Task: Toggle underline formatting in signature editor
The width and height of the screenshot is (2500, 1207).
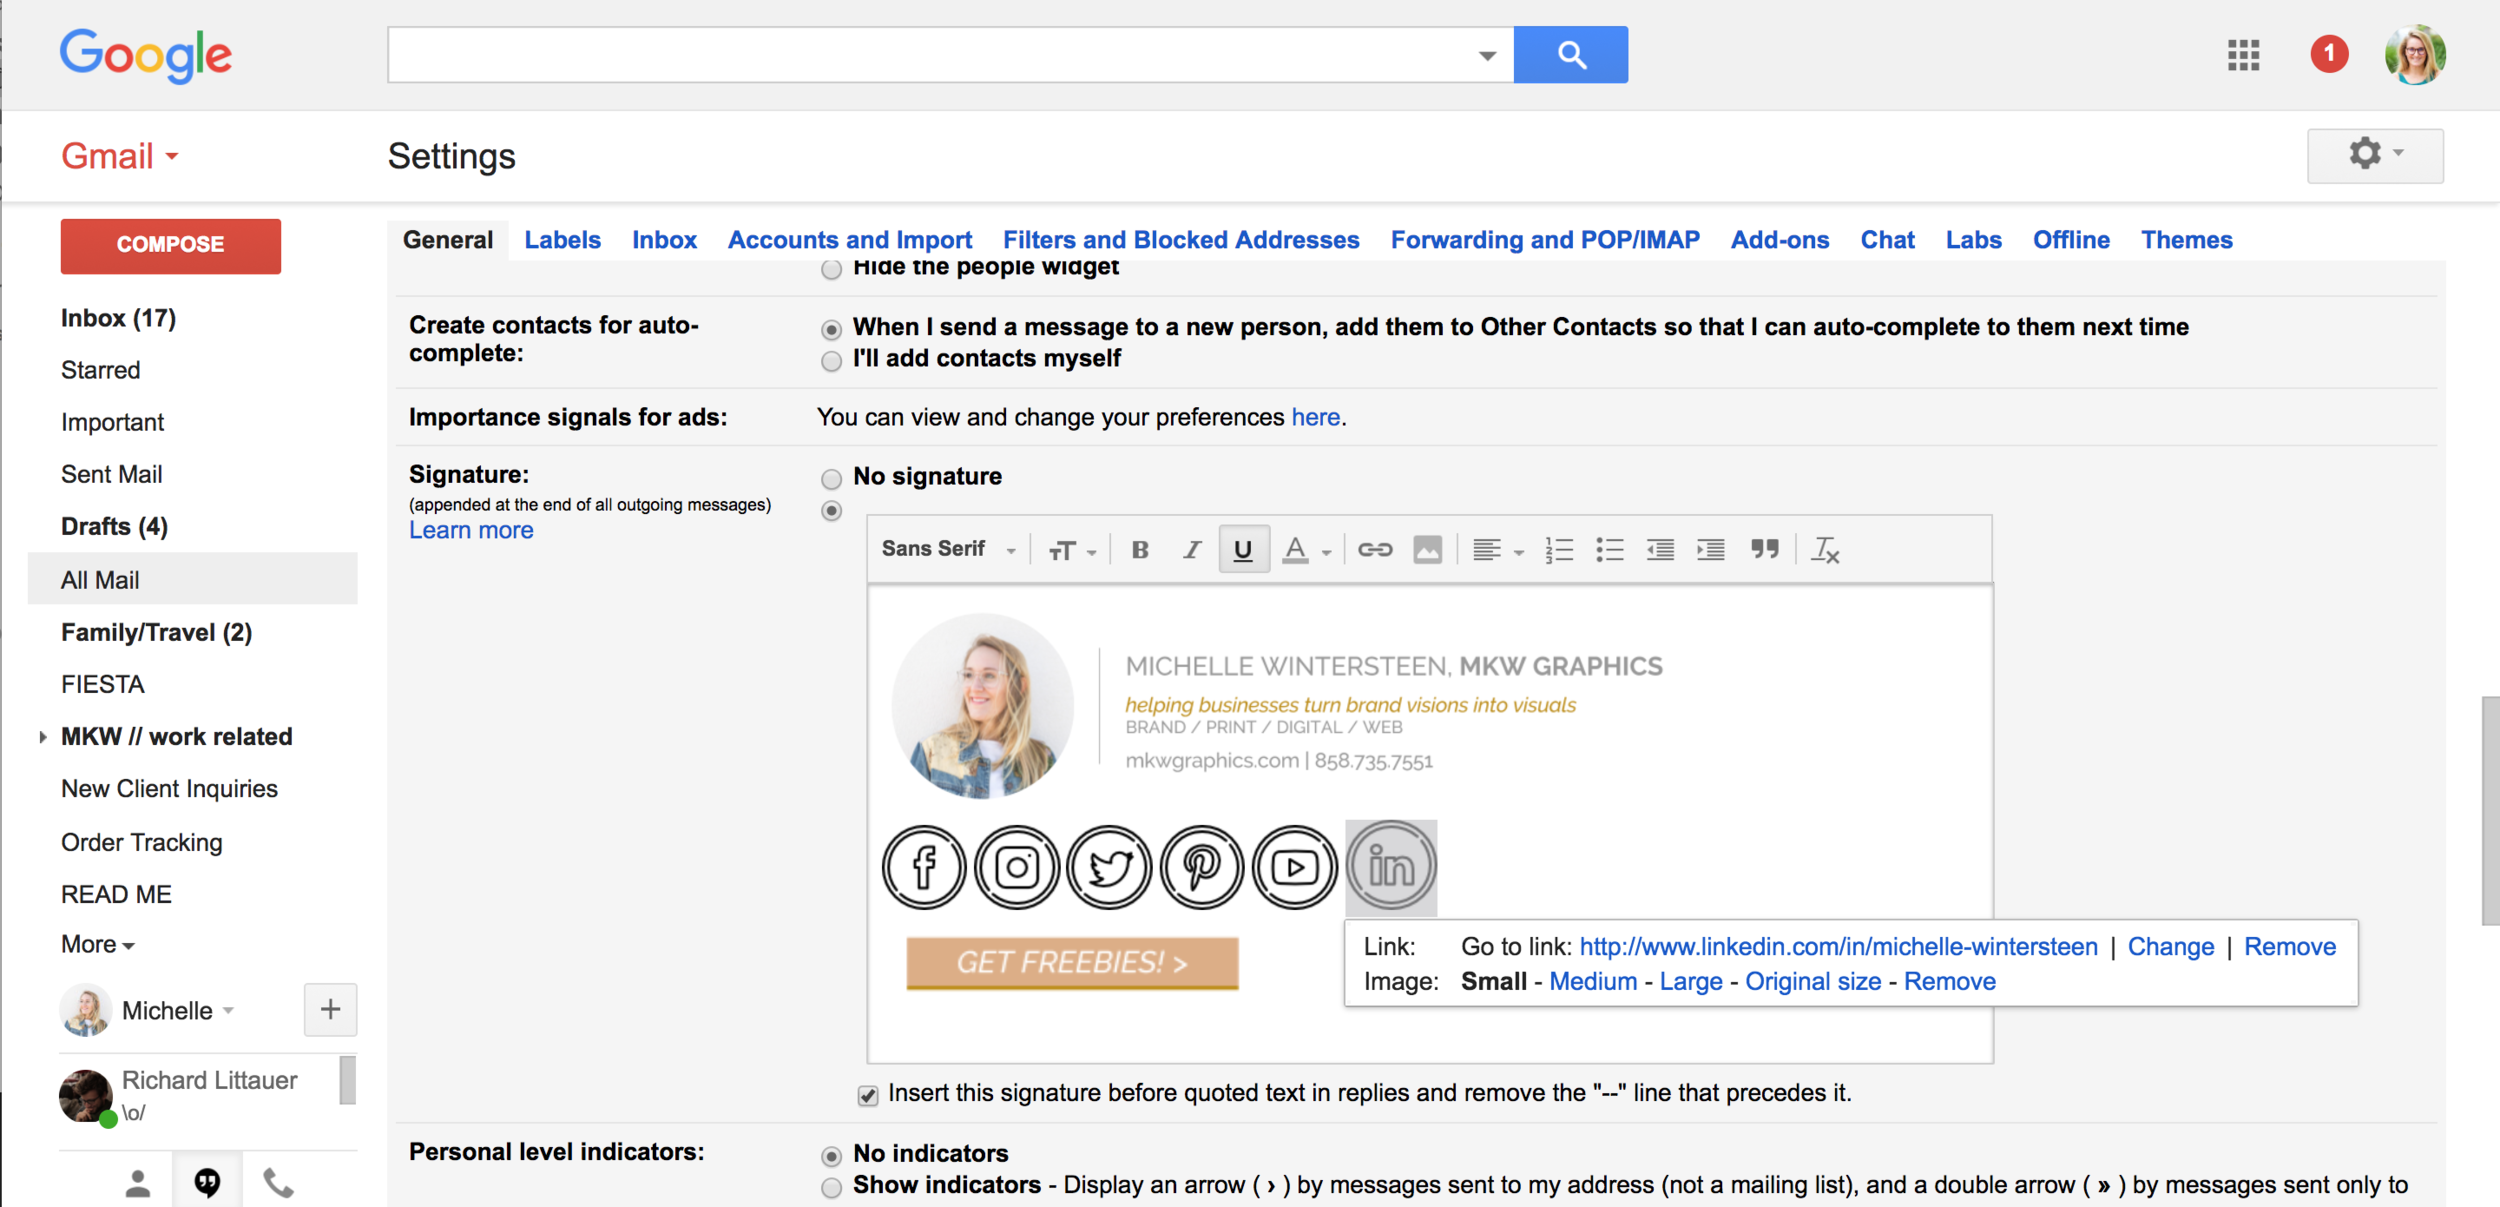Action: pos(1243,550)
